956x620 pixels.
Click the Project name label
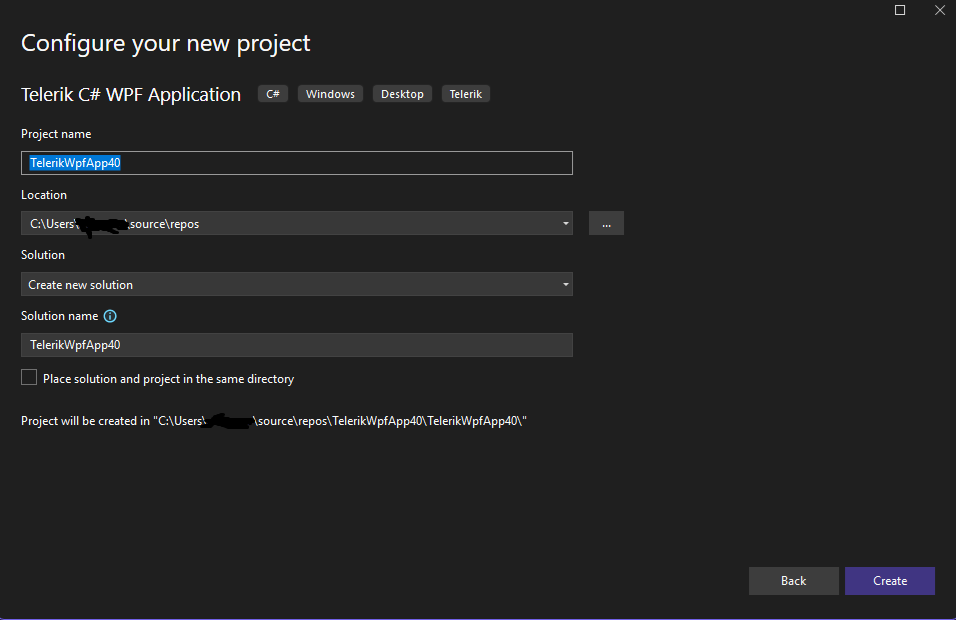pos(56,134)
